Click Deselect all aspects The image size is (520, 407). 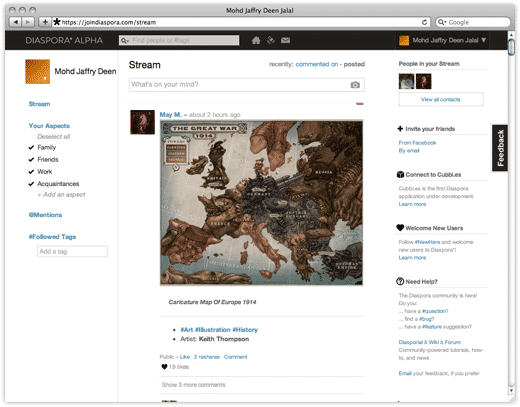pyautogui.click(x=54, y=137)
